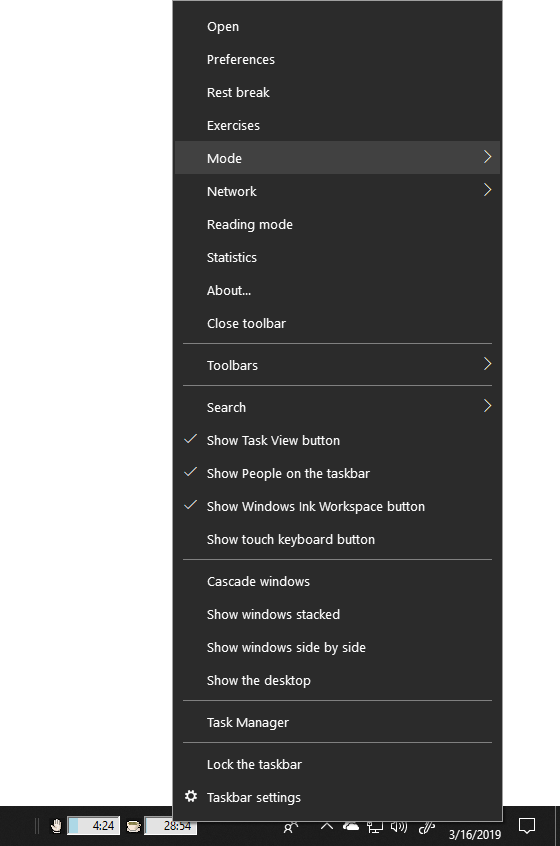Show hidden system tray icons
560x846 pixels.
326,826
